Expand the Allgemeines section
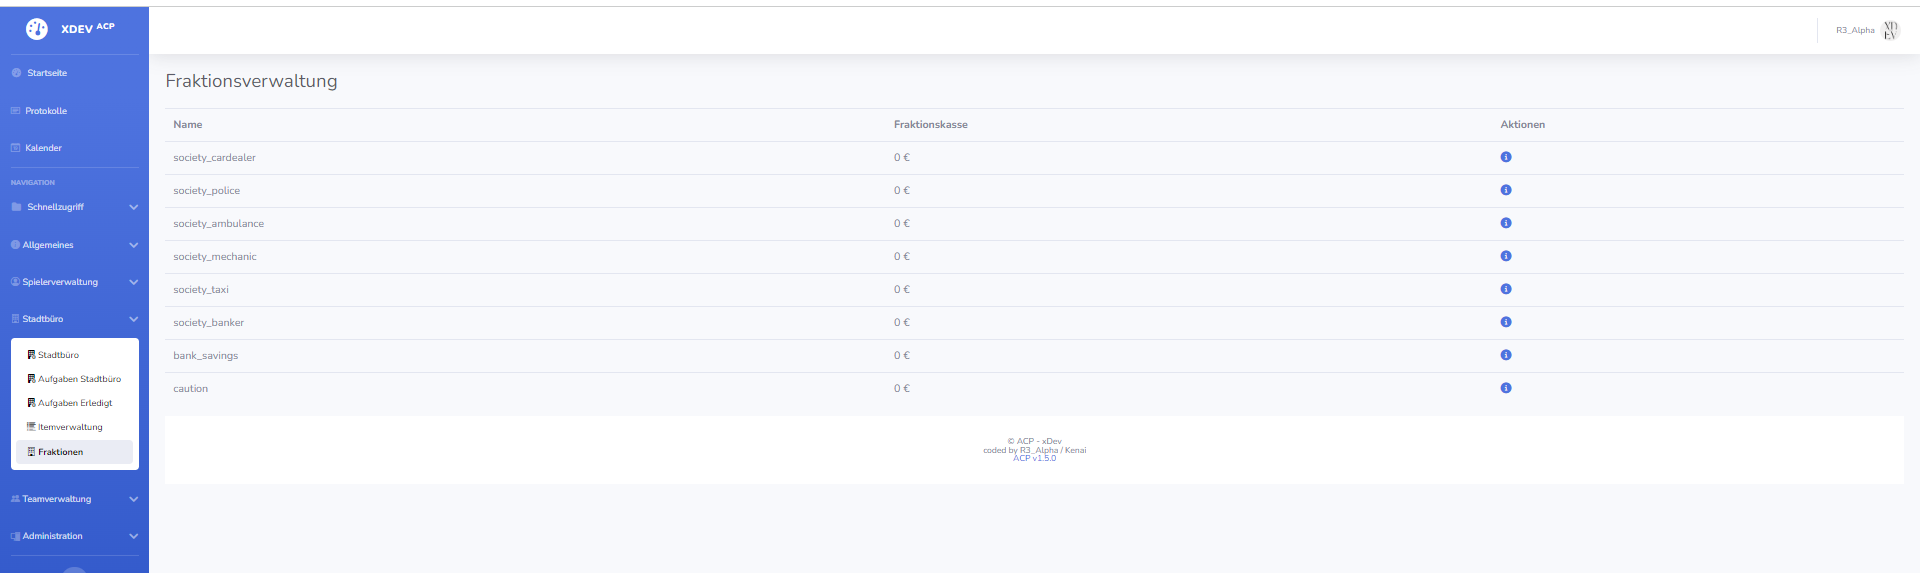The height and width of the screenshot is (573, 1920). 74,245
